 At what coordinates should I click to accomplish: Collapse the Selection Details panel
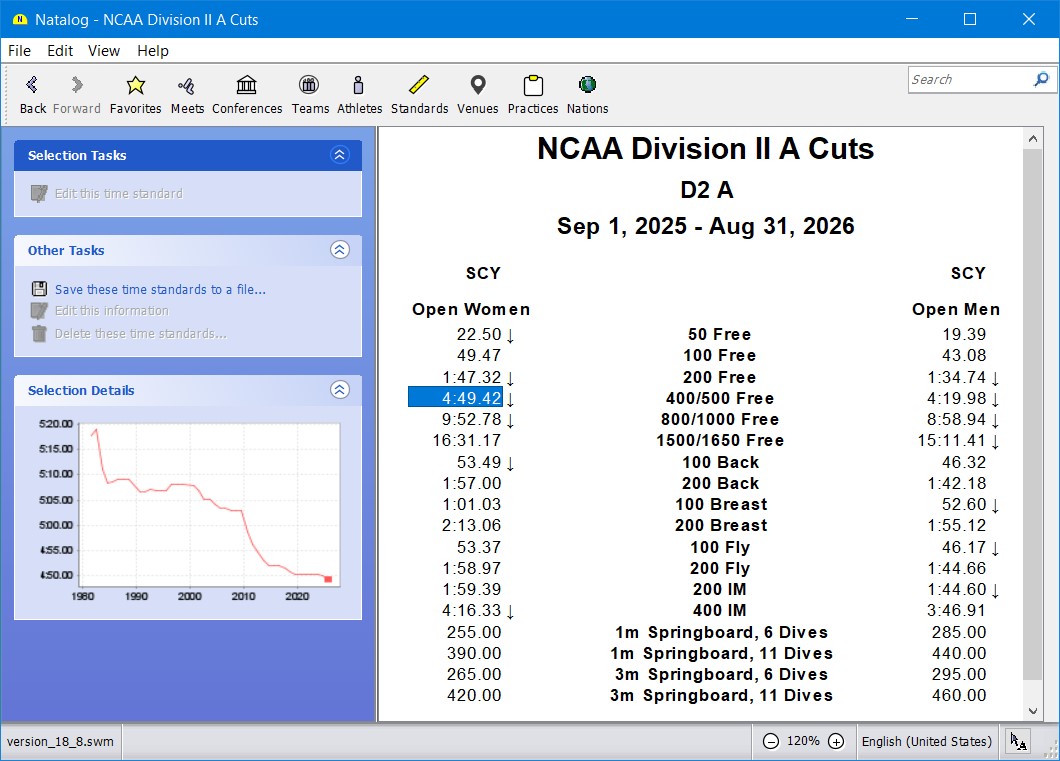(x=340, y=390)
